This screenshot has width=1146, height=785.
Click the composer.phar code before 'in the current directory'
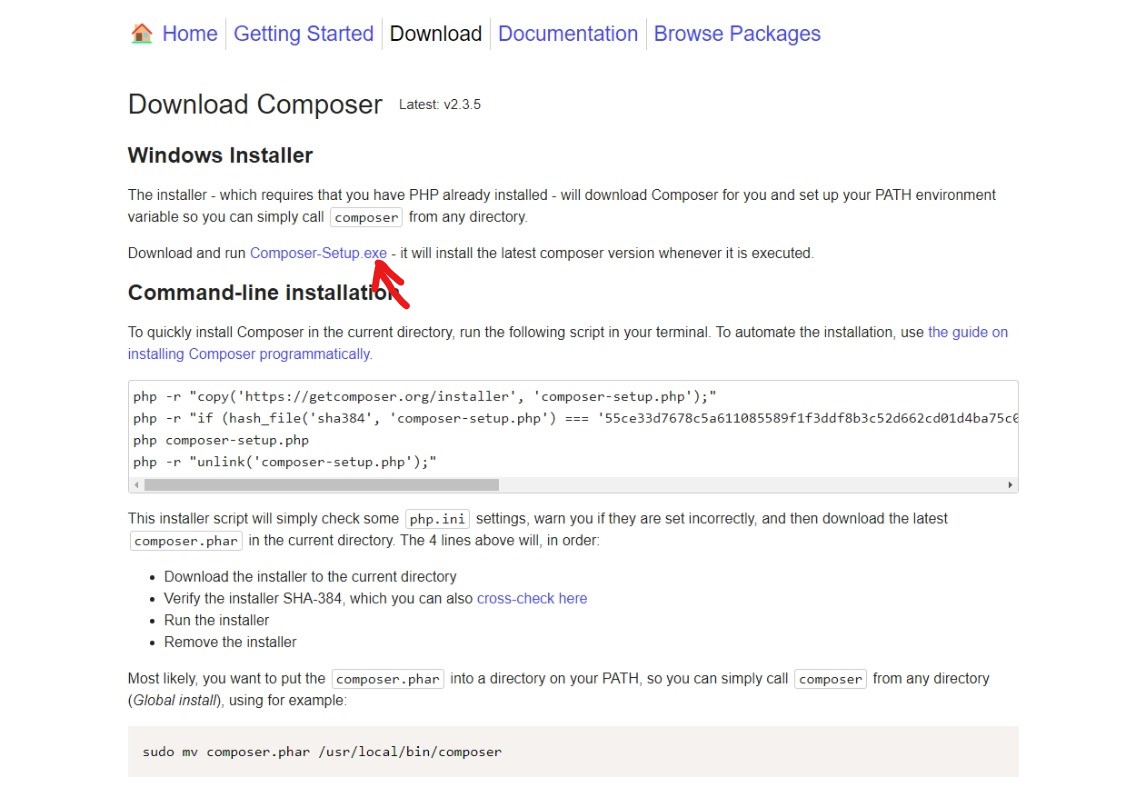186,541
